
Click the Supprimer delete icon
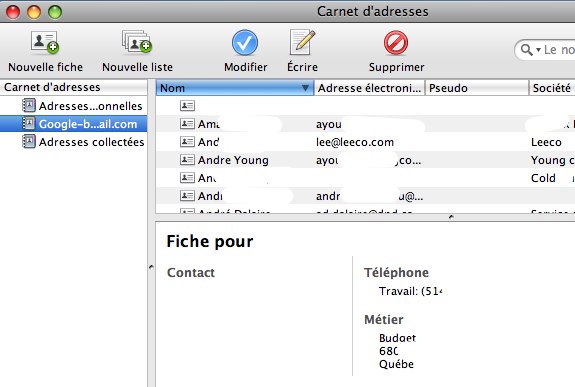[396, 43]
